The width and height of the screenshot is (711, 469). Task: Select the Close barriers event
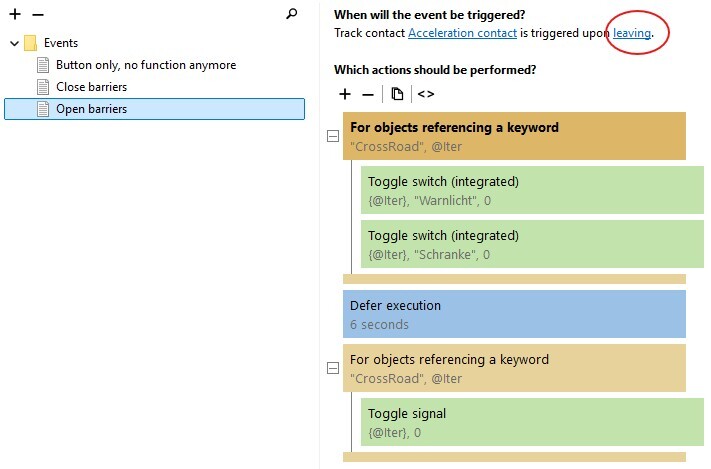pyautogui.click(x=91, y=87)
